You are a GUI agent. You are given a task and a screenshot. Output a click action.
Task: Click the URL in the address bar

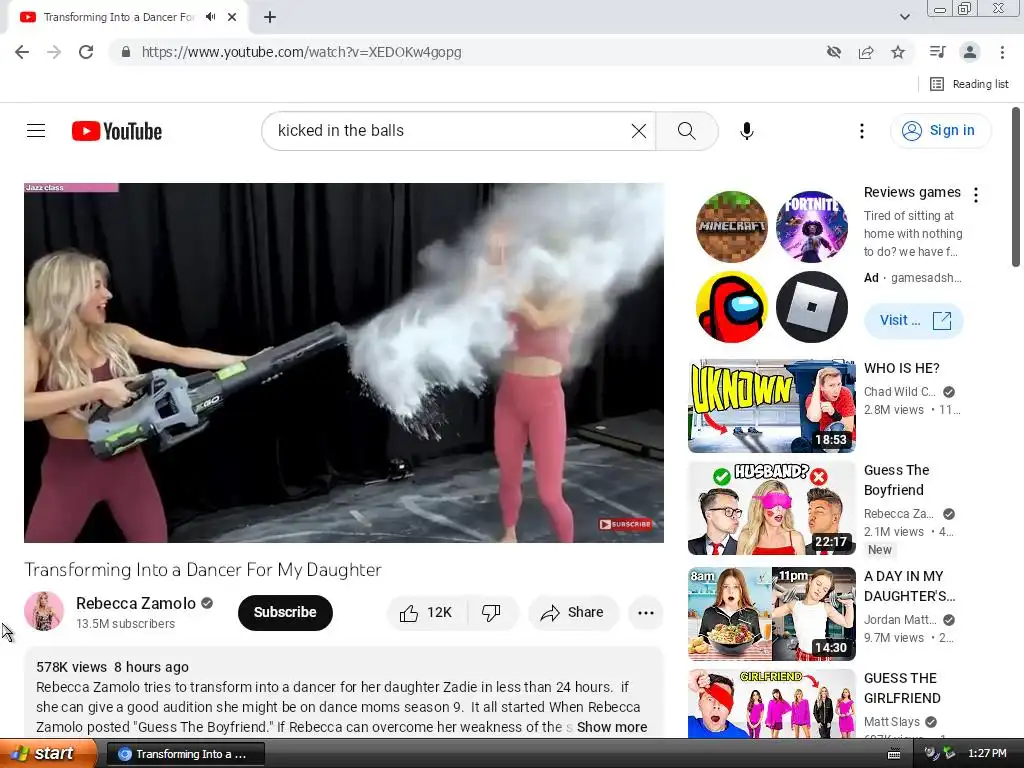pyautogui.click(x=301, y=52)
